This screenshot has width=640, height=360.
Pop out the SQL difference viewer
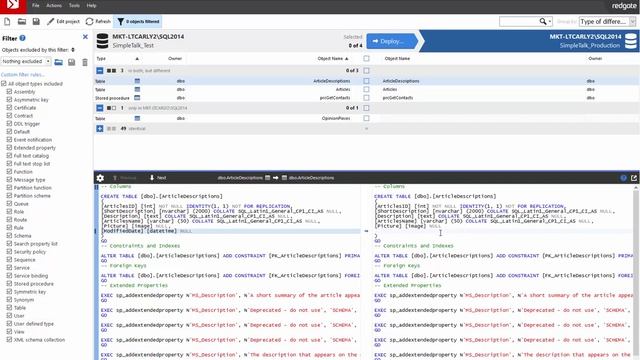[x=634, y=178]
